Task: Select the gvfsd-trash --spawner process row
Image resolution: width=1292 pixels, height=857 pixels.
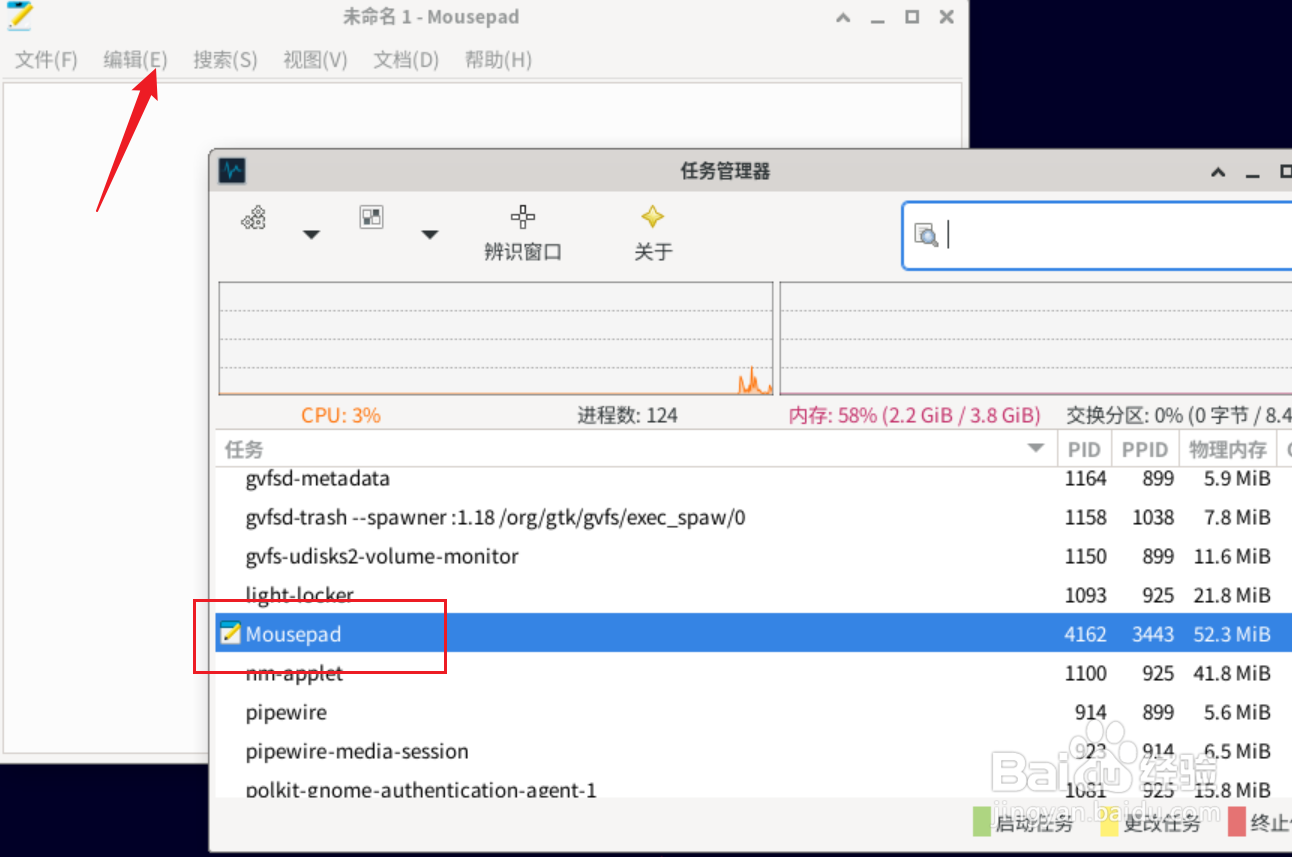Action: click(x=753, y=518)
